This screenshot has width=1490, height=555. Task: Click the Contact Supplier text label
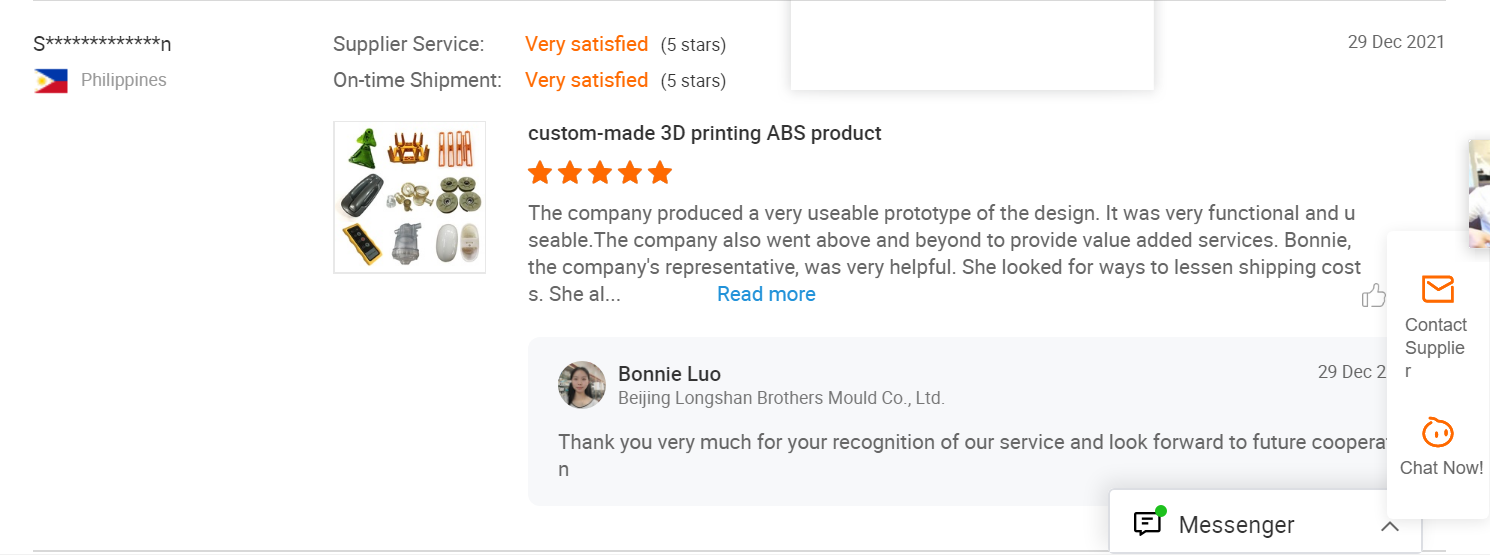1435,348
